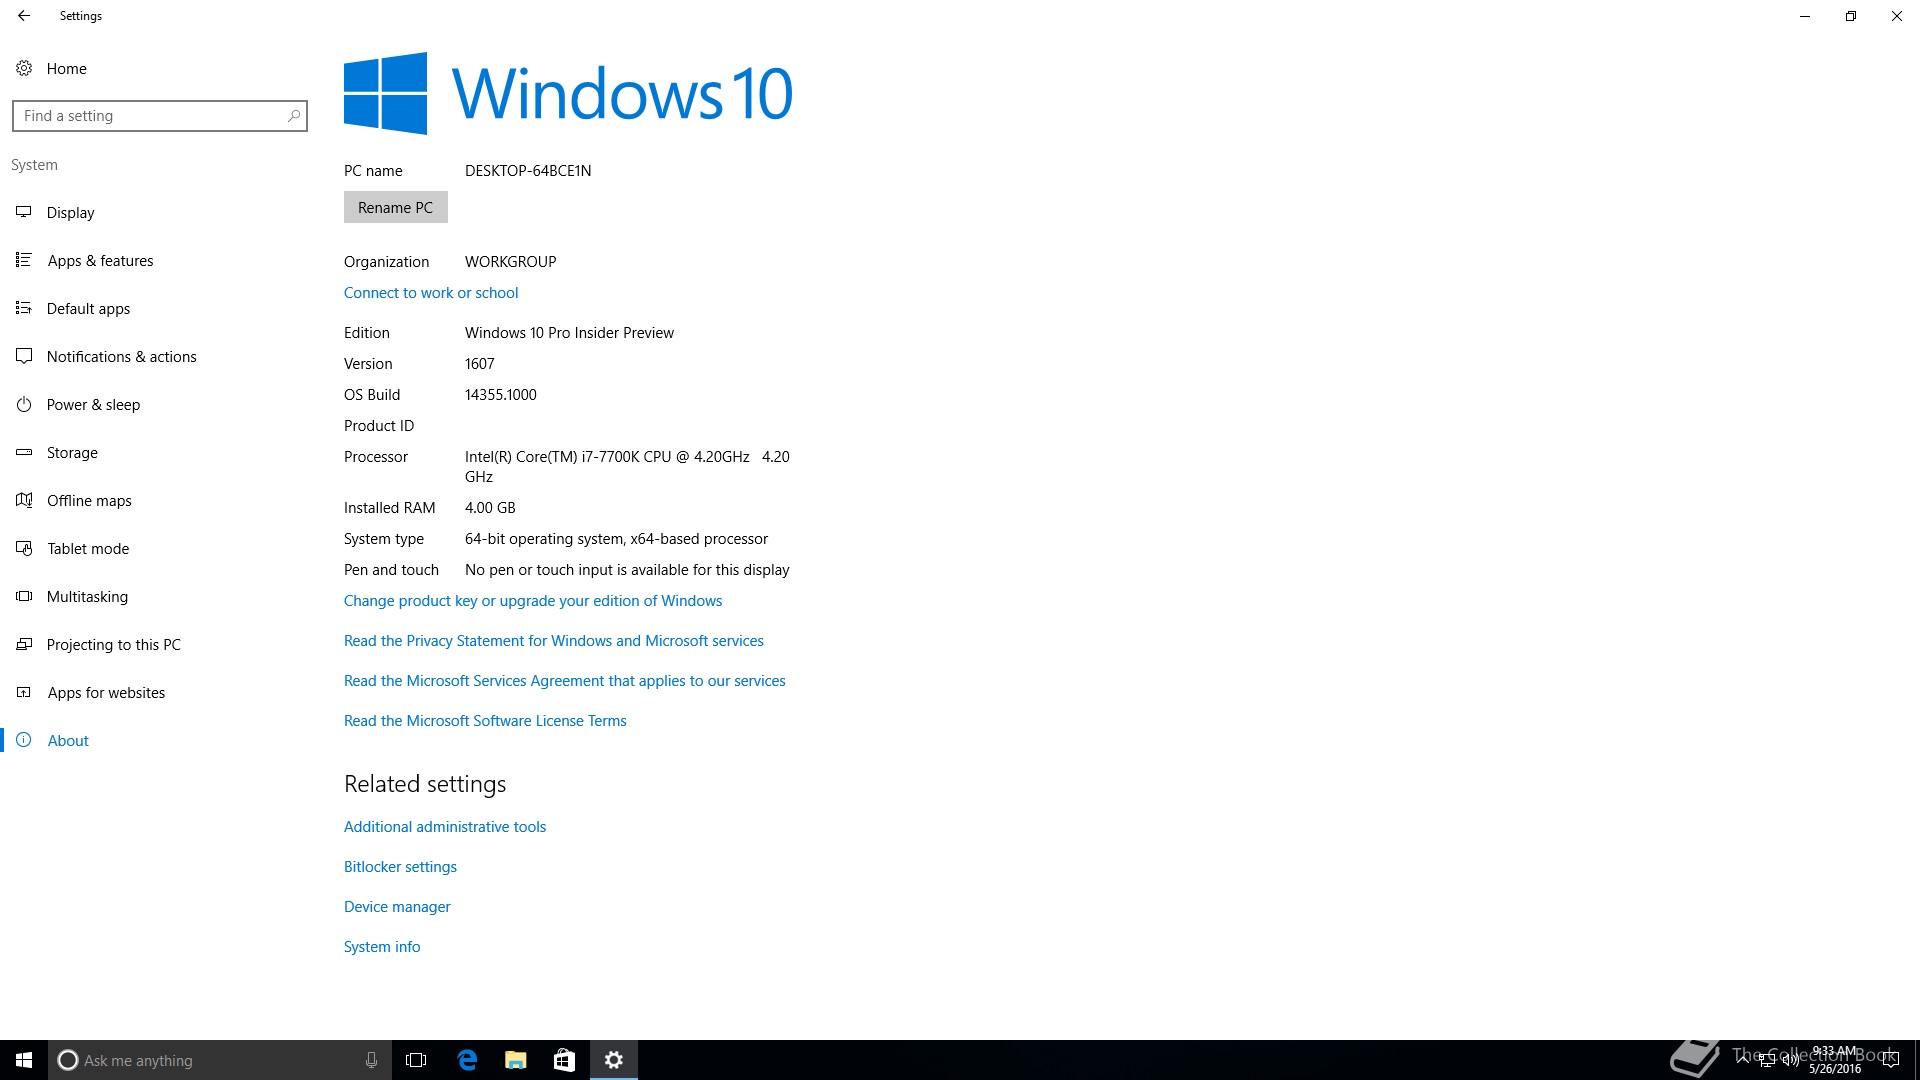1920x1080 pixels.
Task: Click Change product key or upgrade link
Action: coord(532,601)
